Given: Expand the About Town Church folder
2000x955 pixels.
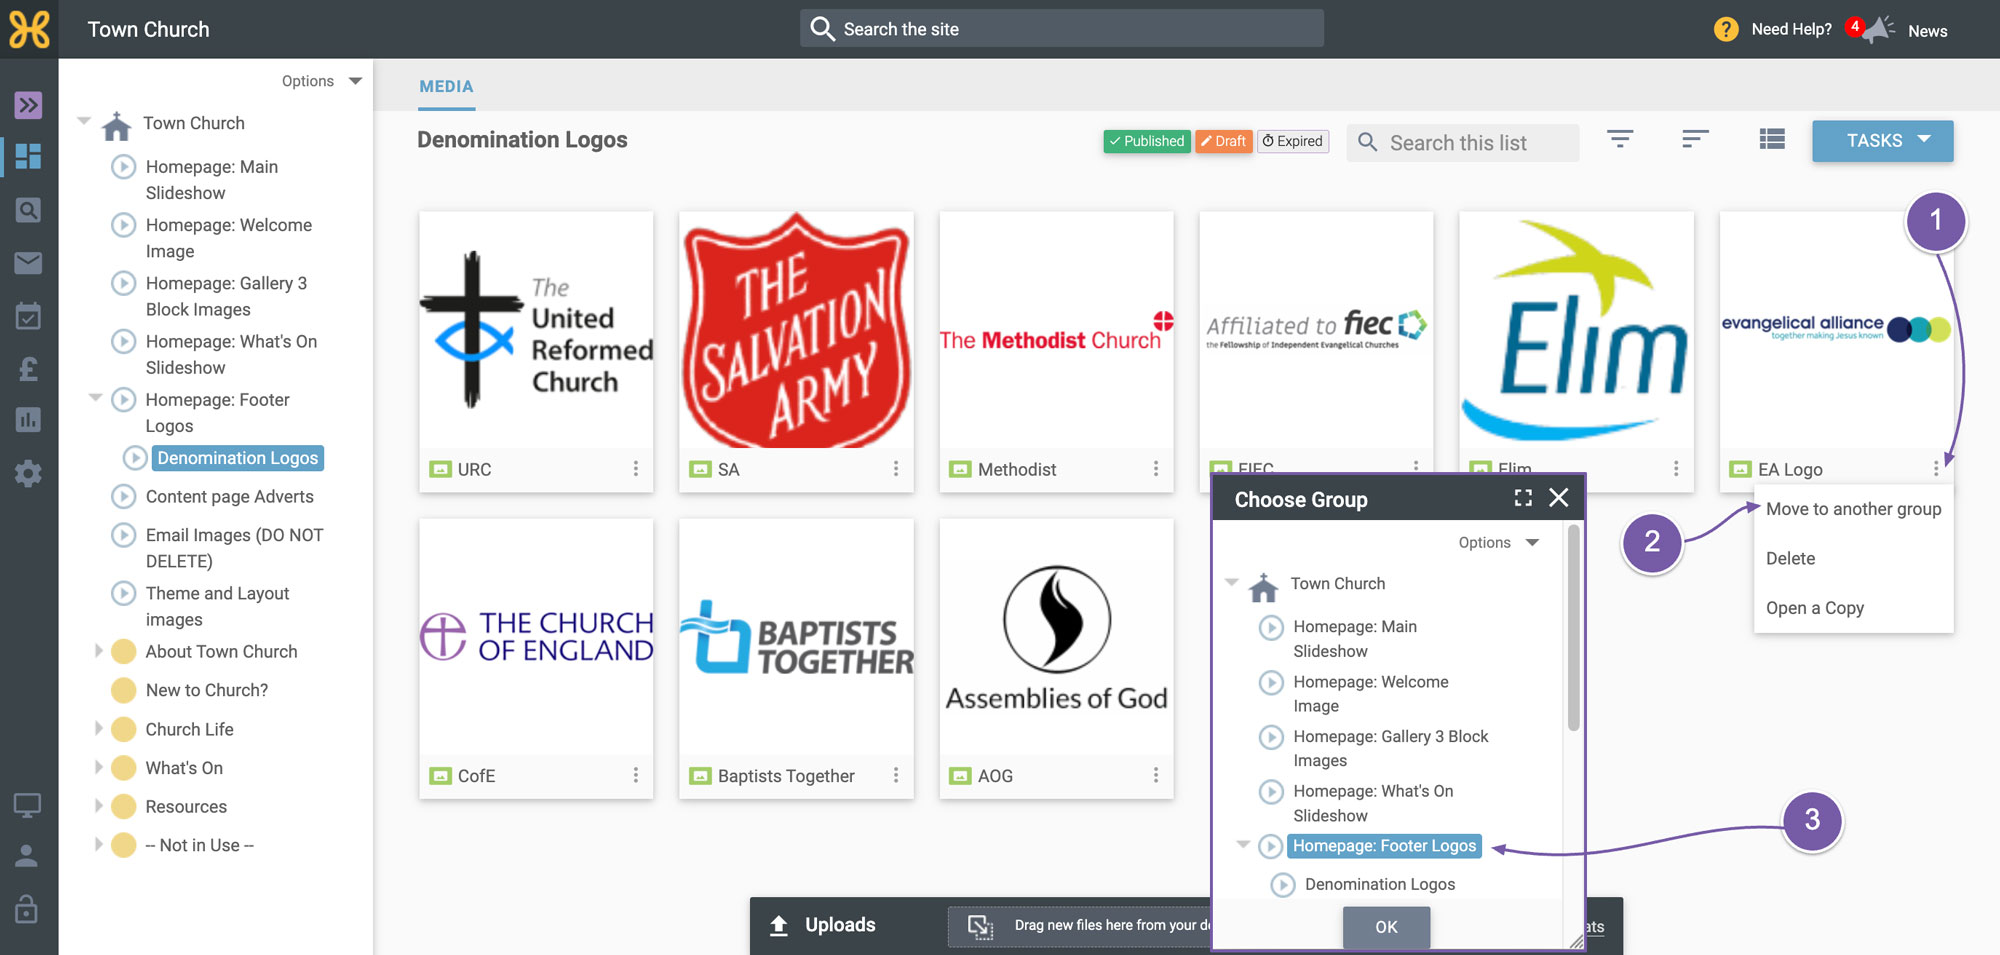Looking at the screenshot, I should (98, 651).
